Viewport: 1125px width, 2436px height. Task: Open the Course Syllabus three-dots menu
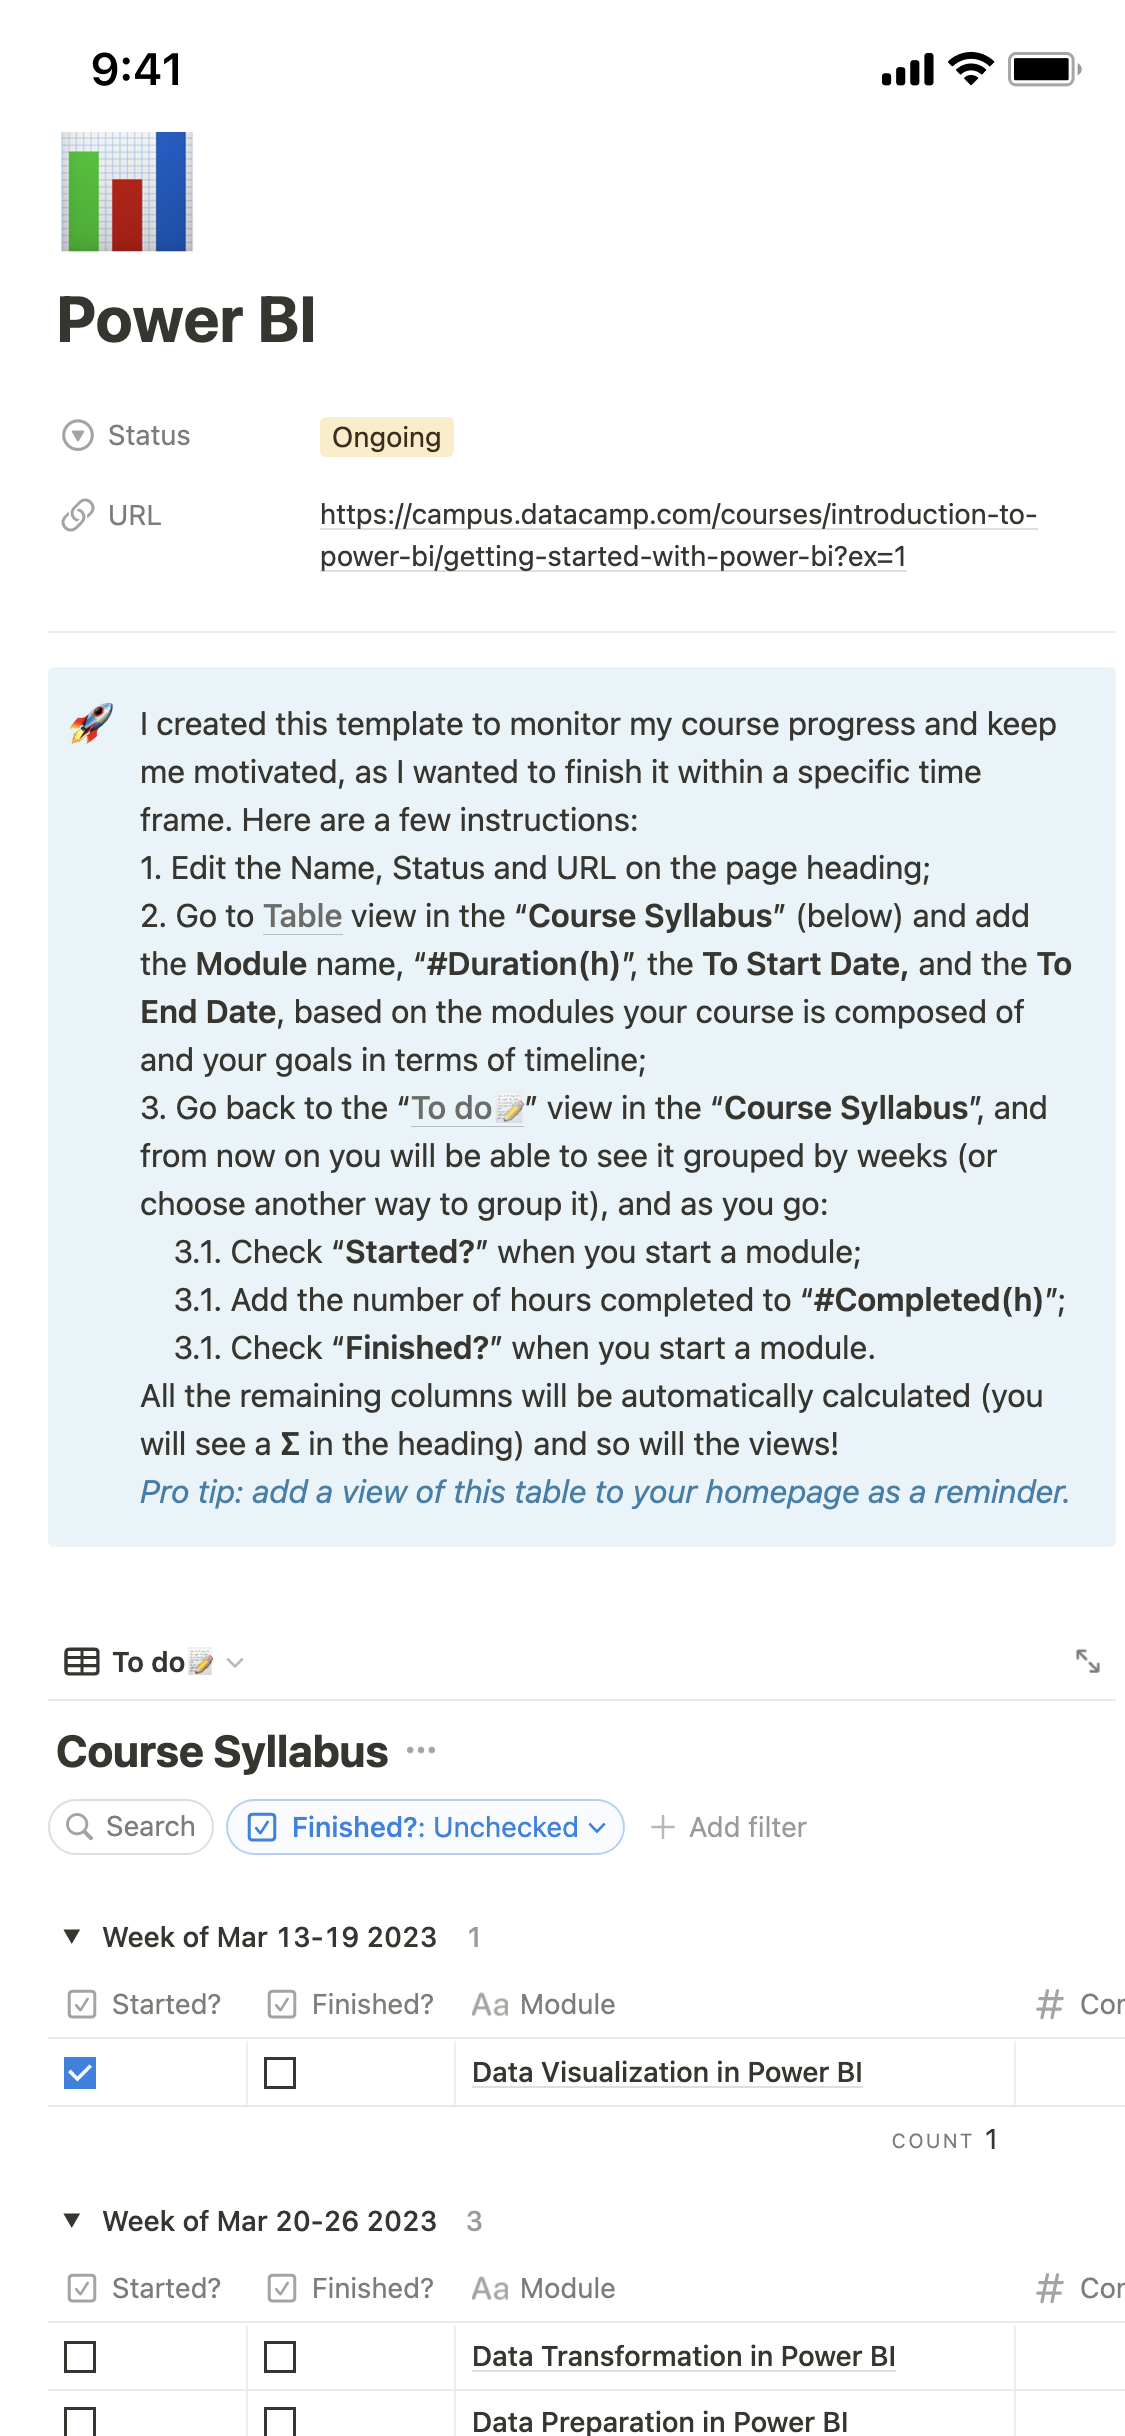point(421,1750)
